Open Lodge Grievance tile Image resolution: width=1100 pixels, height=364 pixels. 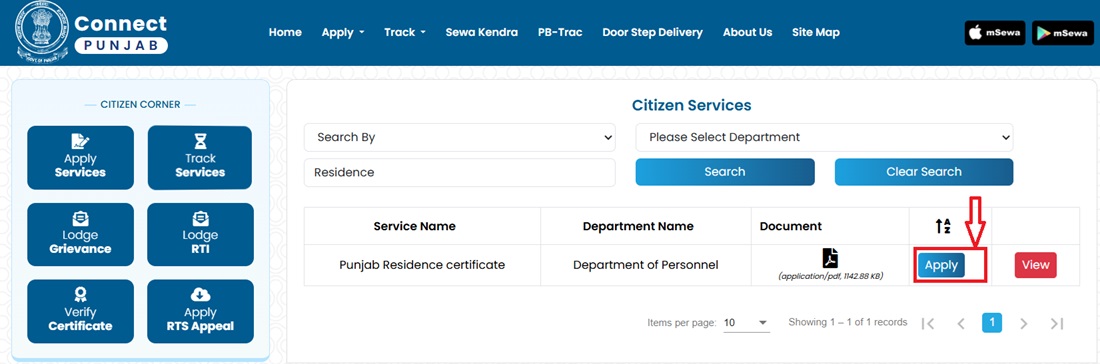[x=80, y=235]
